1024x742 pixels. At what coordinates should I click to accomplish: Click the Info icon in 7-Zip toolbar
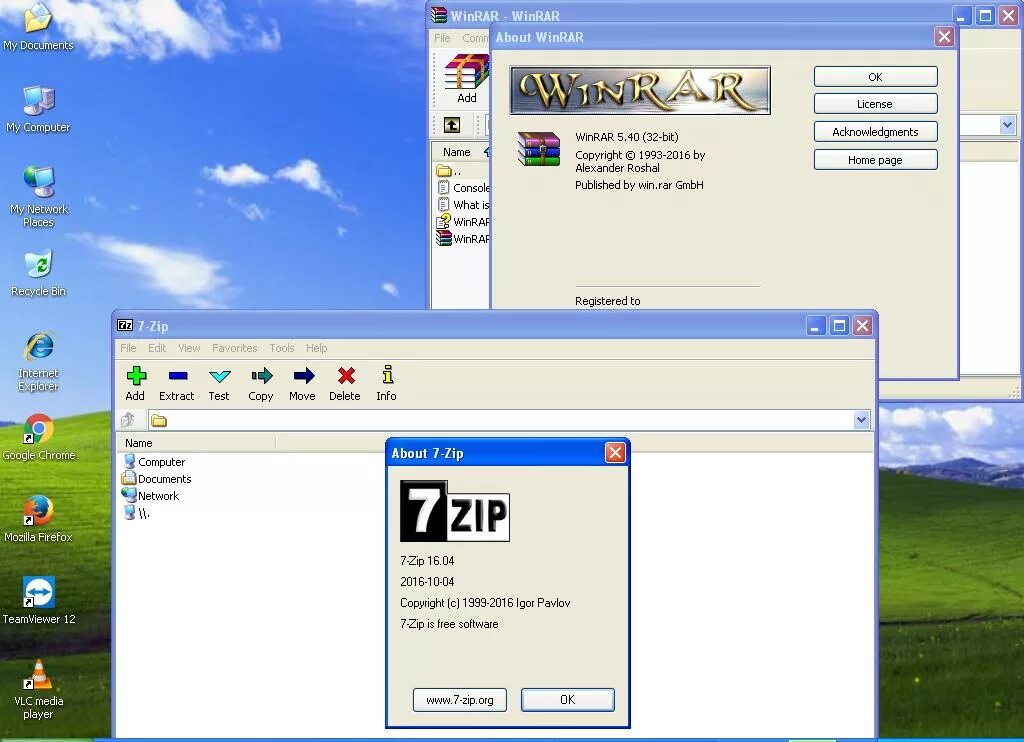click(387, 375)
